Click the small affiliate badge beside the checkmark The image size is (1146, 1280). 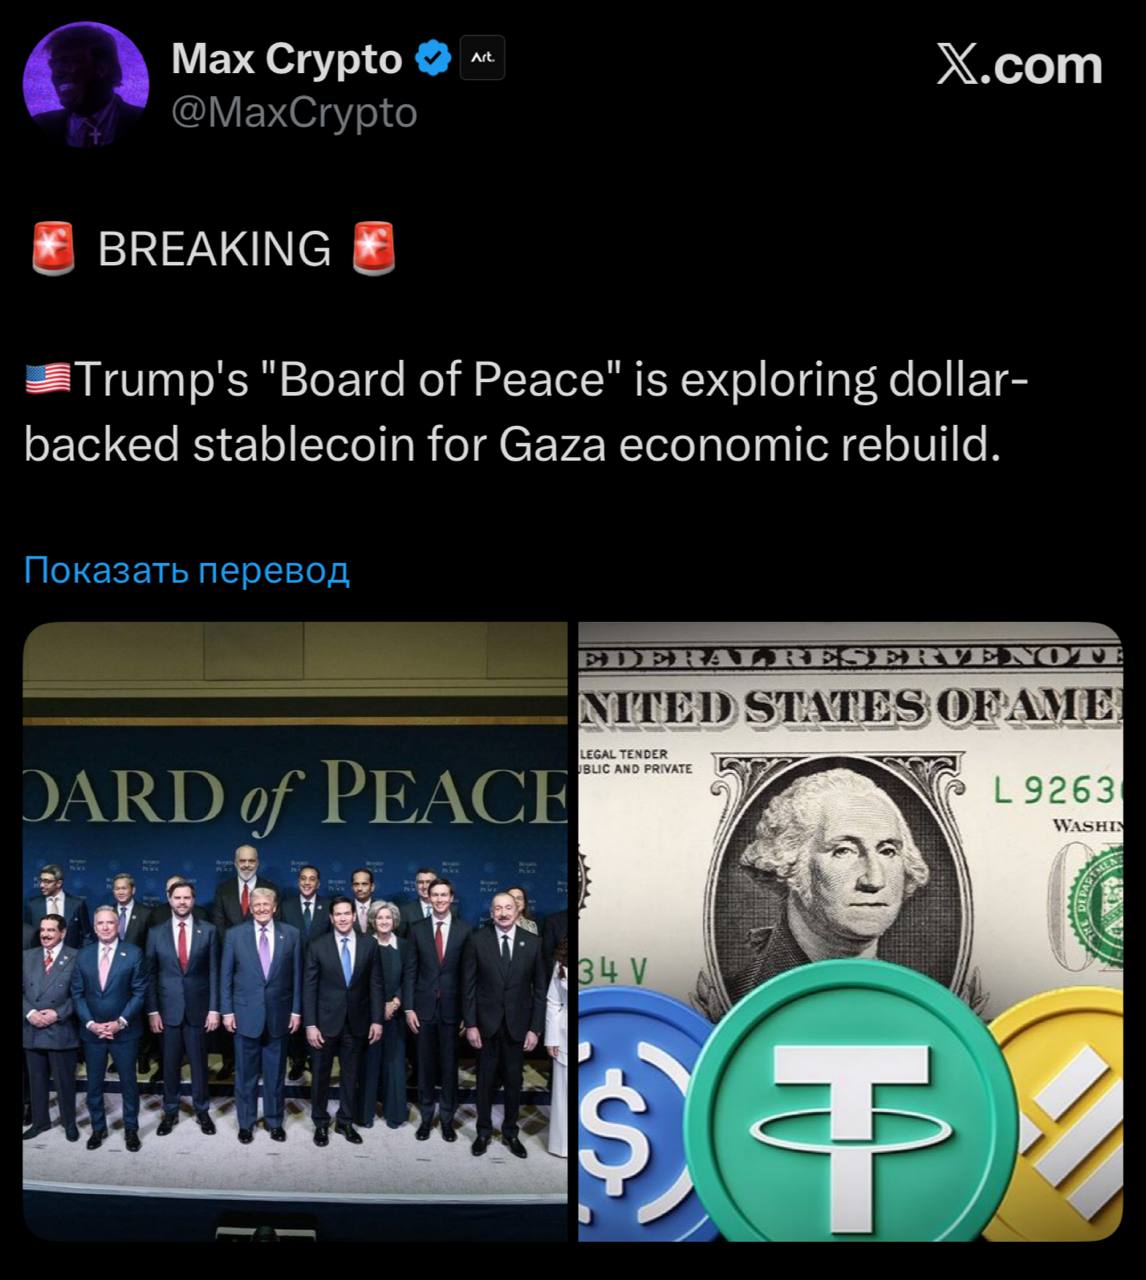tap(482, 60)
